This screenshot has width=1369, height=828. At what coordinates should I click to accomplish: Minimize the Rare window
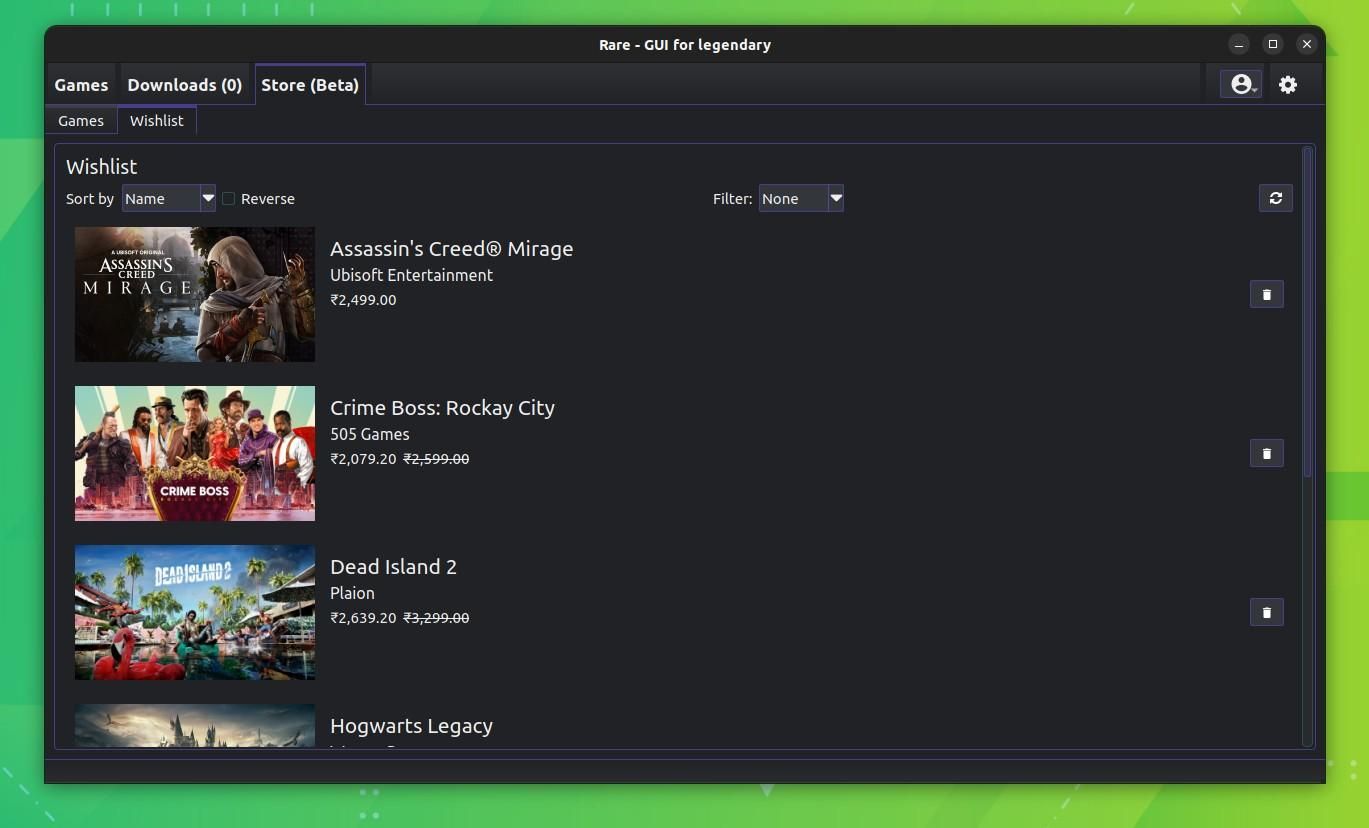tap(1239, 44)
